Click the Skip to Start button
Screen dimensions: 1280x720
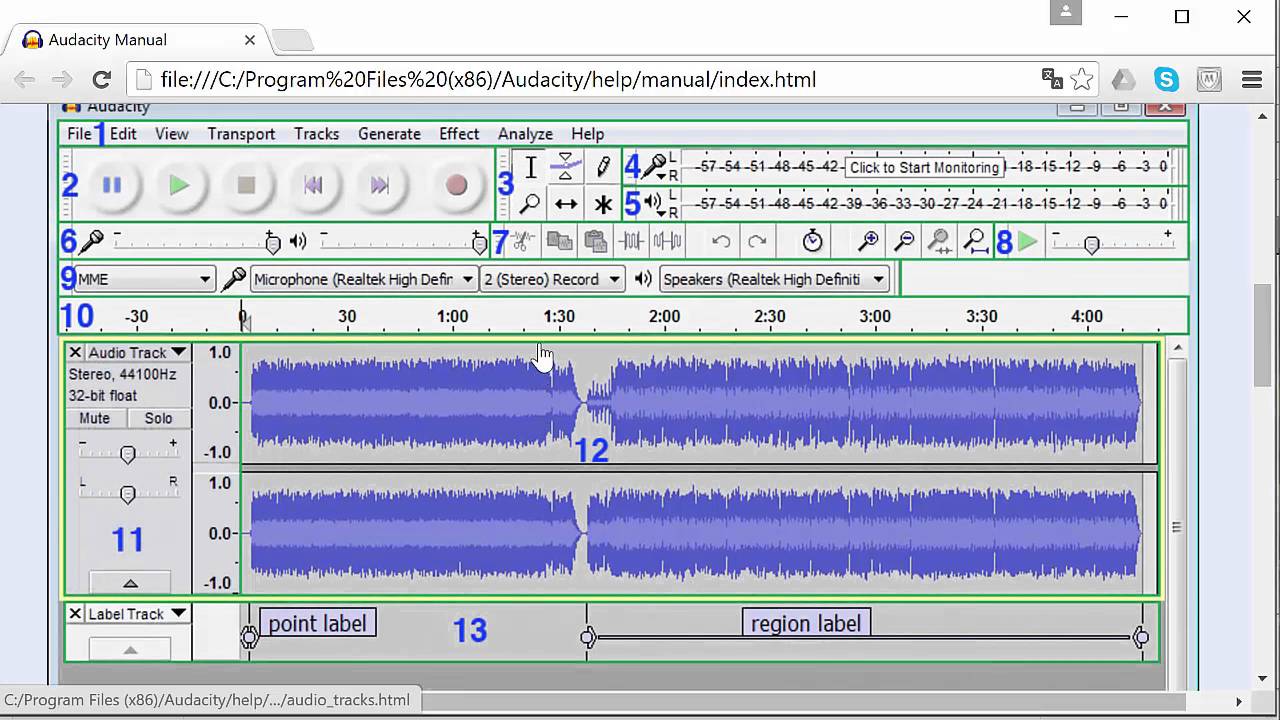[x=313, y=185]
